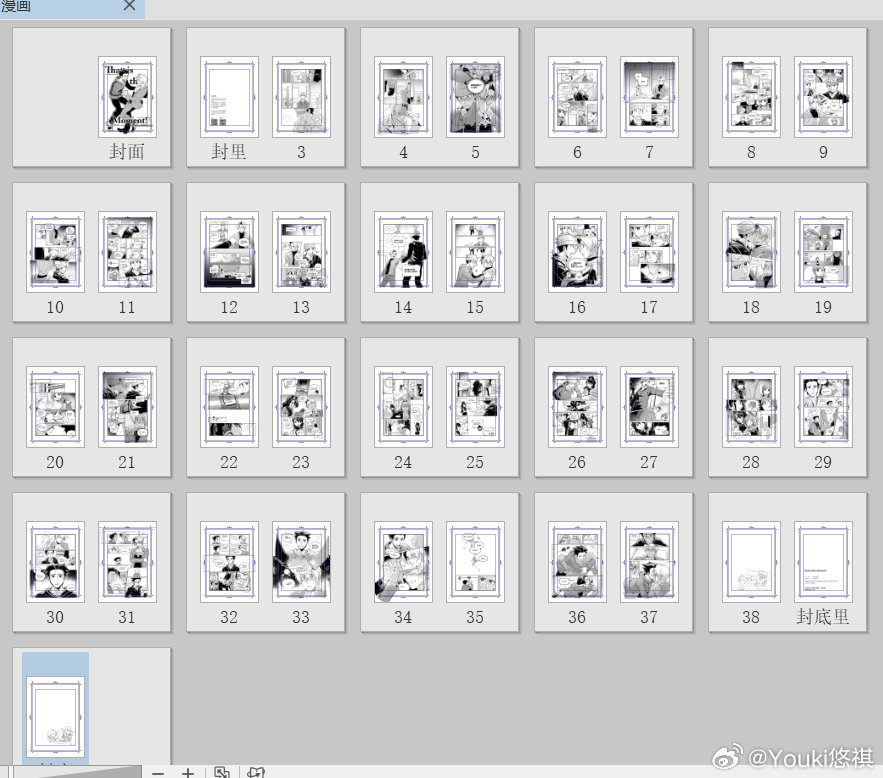The image size is (883, 778).
Task: Open page 11 thumbnail
Action: [x=127, y=252]
